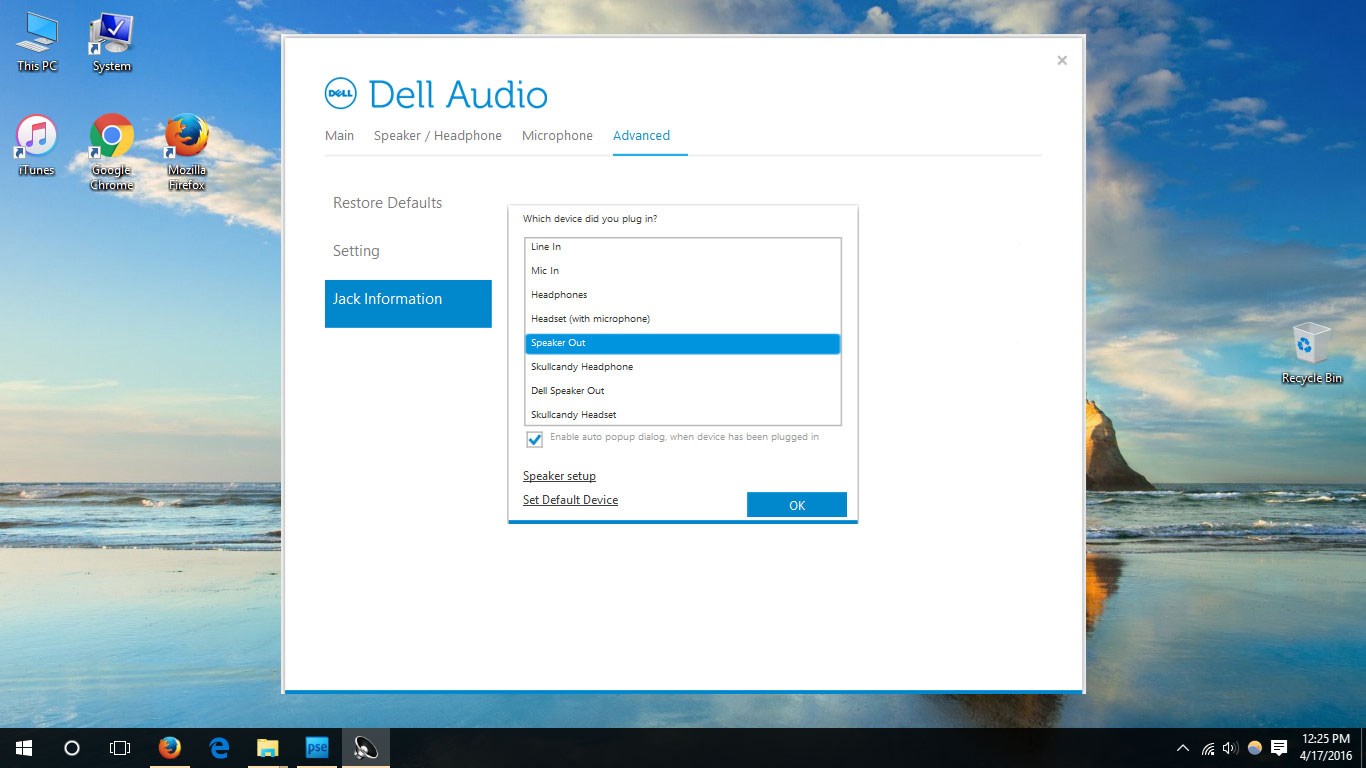Open the clock and date flyout
Screen dimensions: 1366x768
pos(1325,747)
